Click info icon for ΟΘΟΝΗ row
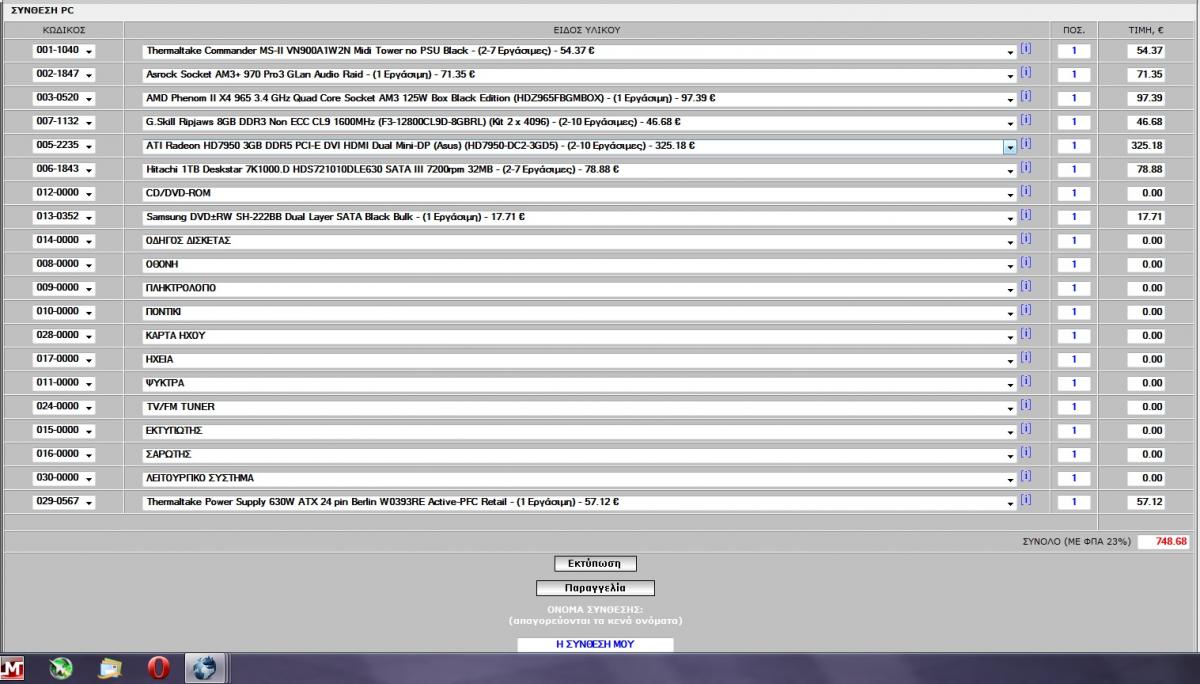Image resolution: width=1200 pixels, height=684 pixels. click(1025, 262)
